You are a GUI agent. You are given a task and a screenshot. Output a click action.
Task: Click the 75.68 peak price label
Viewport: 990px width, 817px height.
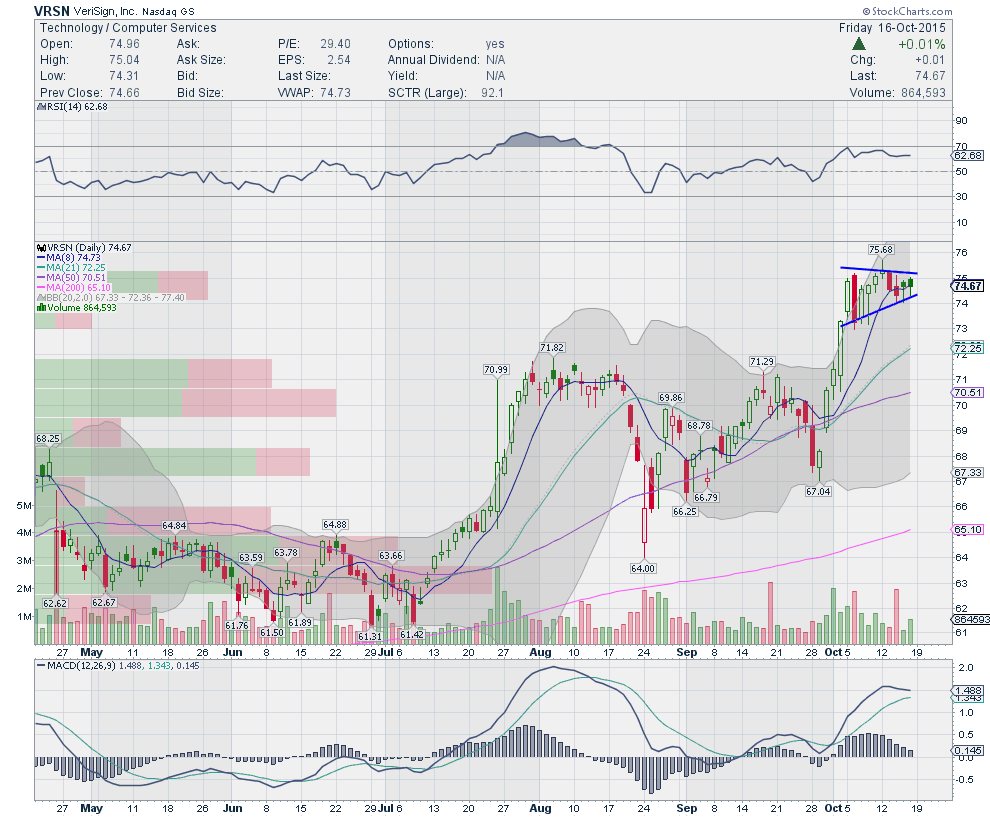coord(881,250)
